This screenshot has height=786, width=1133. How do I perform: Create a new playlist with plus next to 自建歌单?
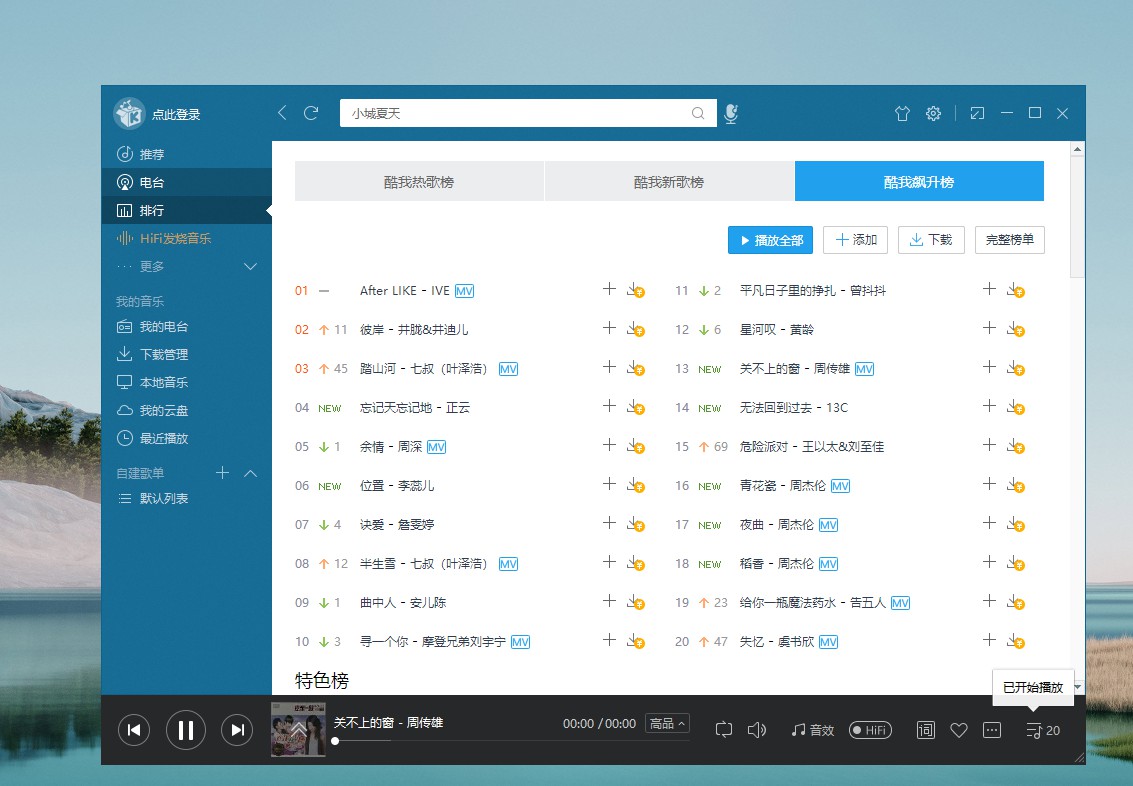point(223,472)
